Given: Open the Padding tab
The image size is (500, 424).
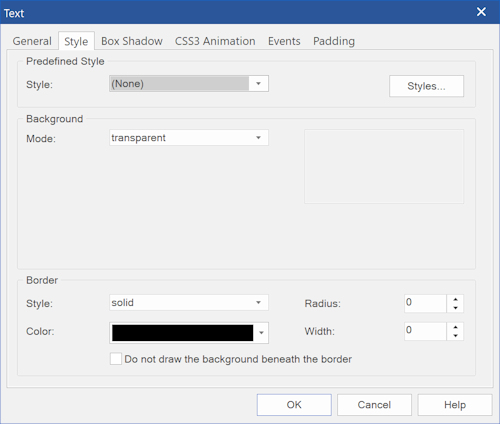Looking at the screenshot, I should click(334, 41).
